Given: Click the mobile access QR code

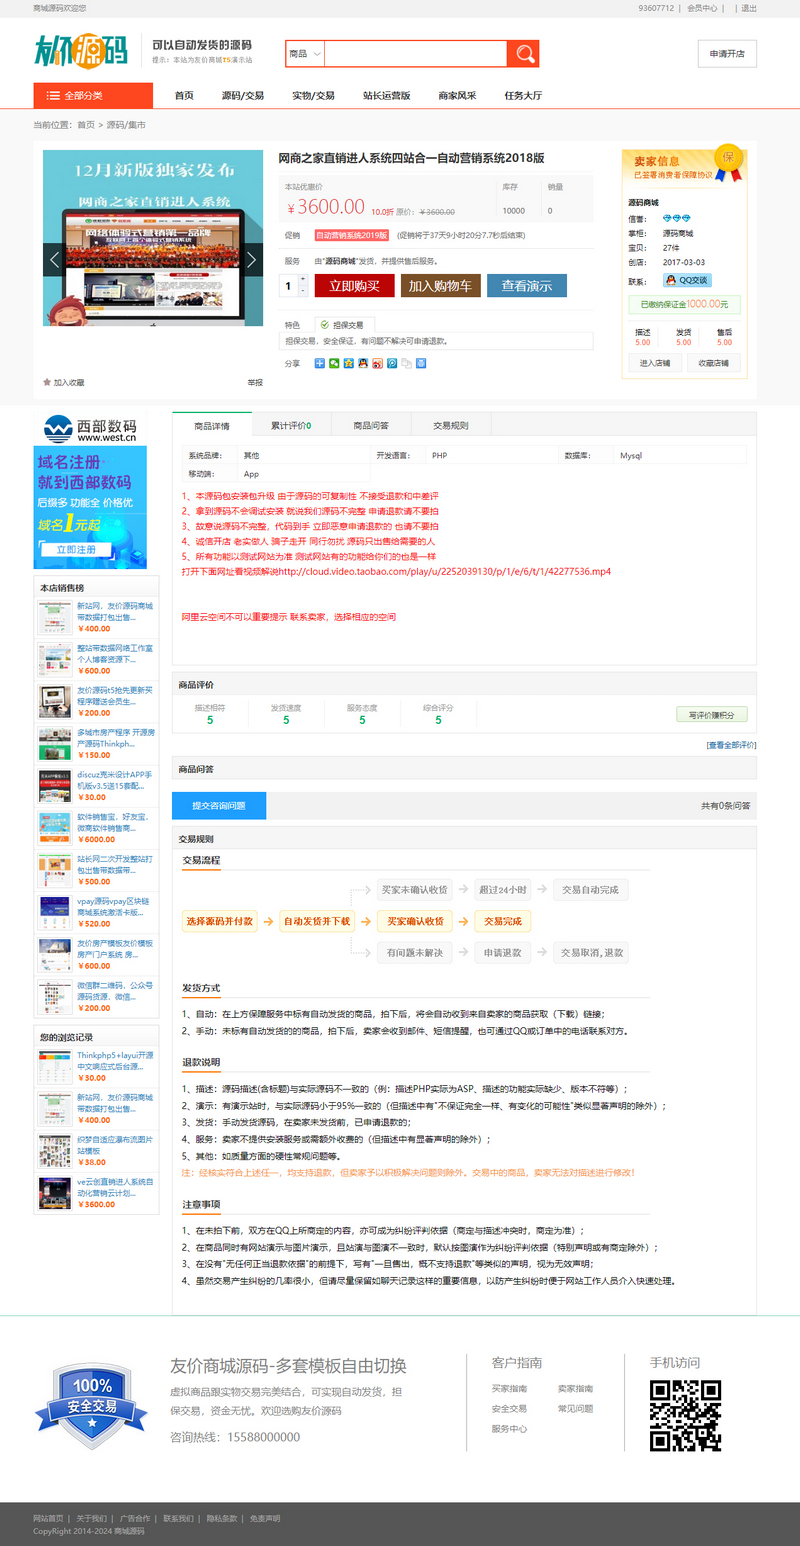Looking at the screenshot, I should 686,1415.
